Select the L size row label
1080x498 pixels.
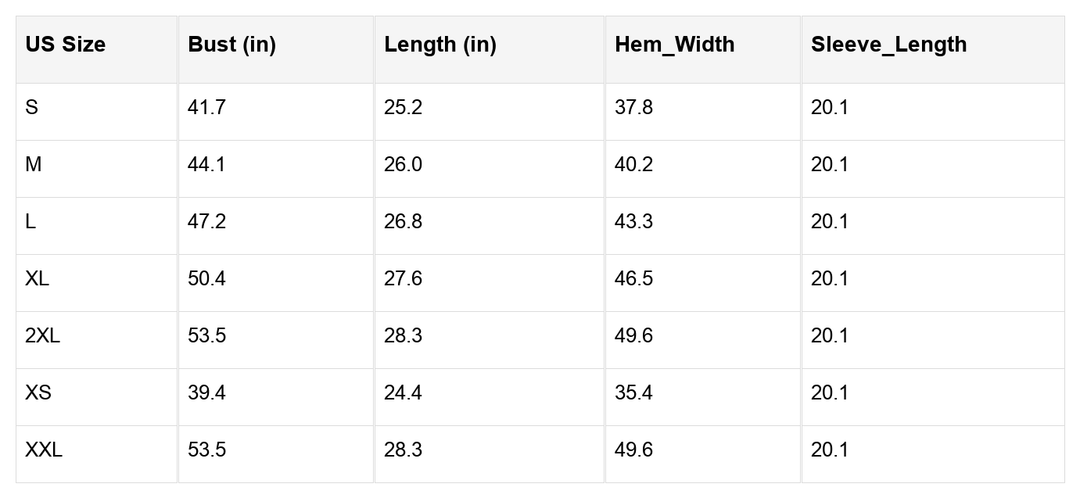click(x=31, y=221)
